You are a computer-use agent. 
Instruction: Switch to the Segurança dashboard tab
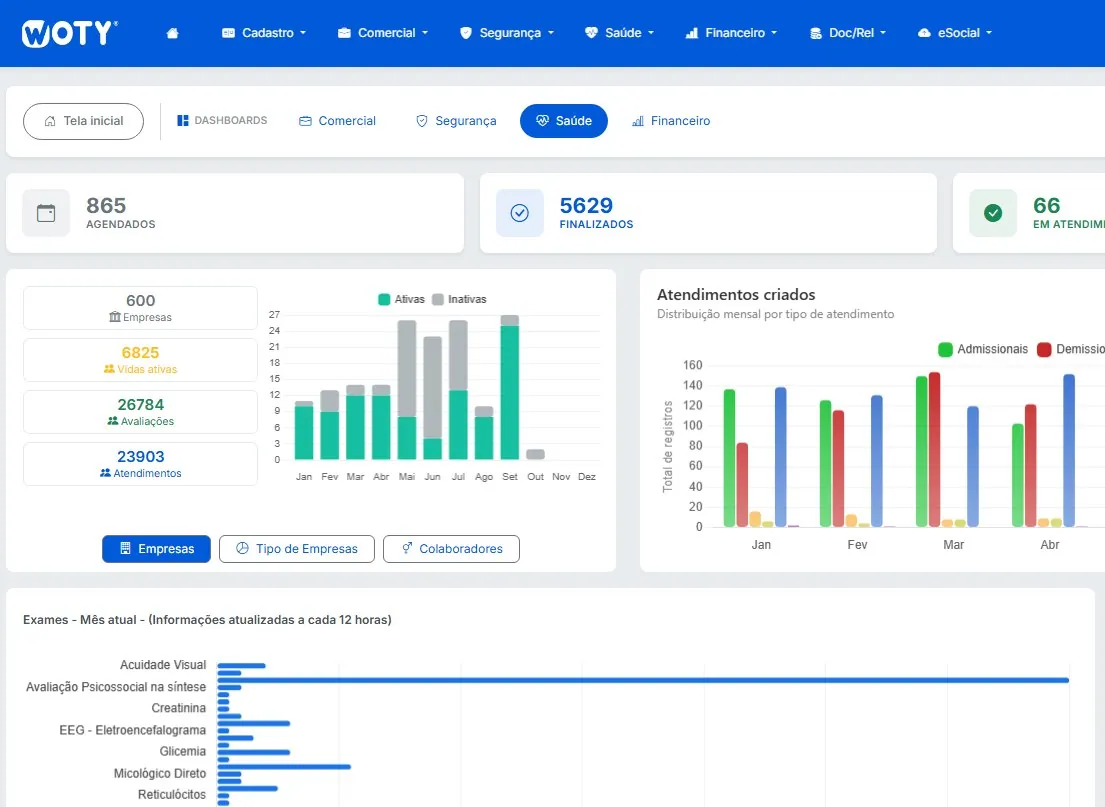point(456,121)
